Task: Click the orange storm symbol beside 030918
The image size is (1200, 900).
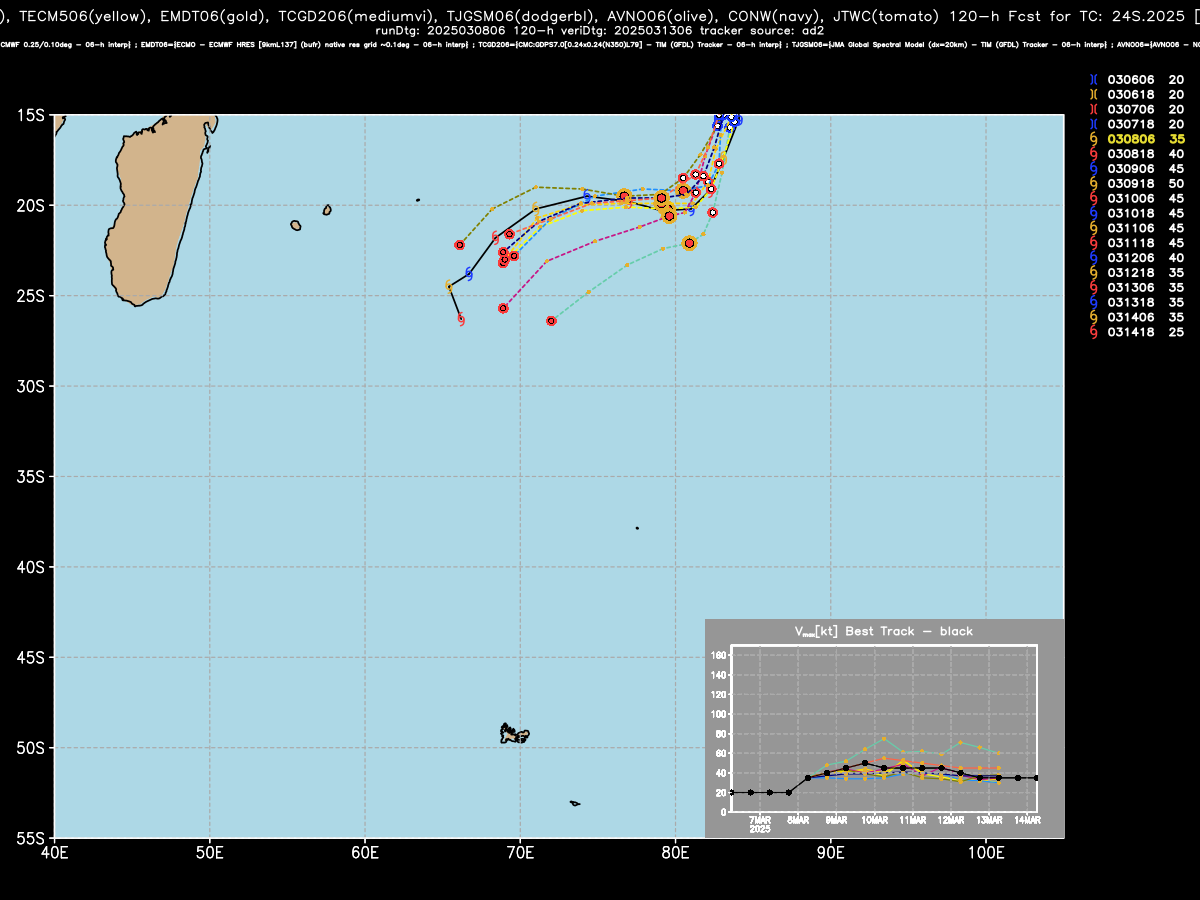Action: (1094, 184)
